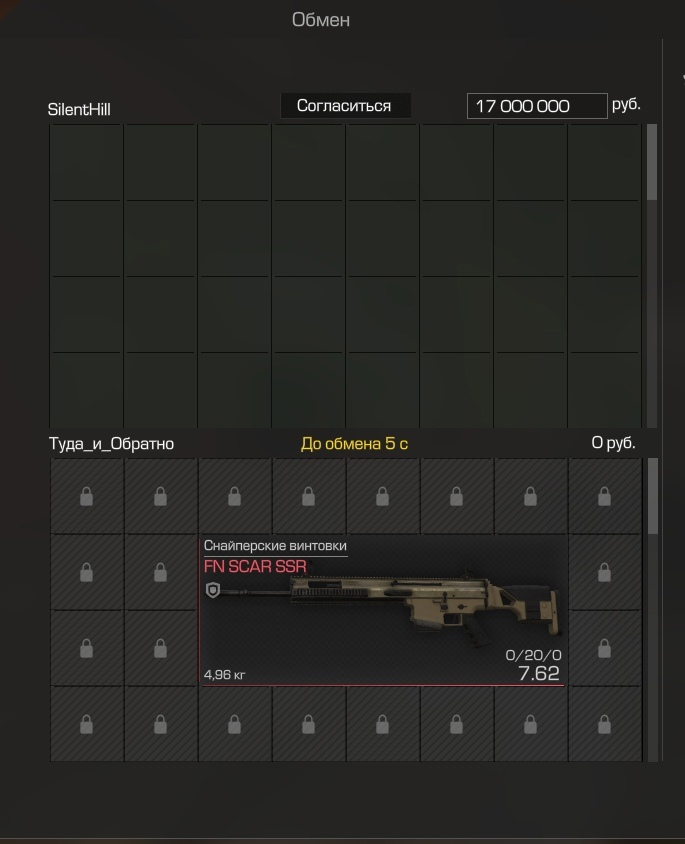Click the Согласиться button

pyautogui.click(x=345, y=106)
